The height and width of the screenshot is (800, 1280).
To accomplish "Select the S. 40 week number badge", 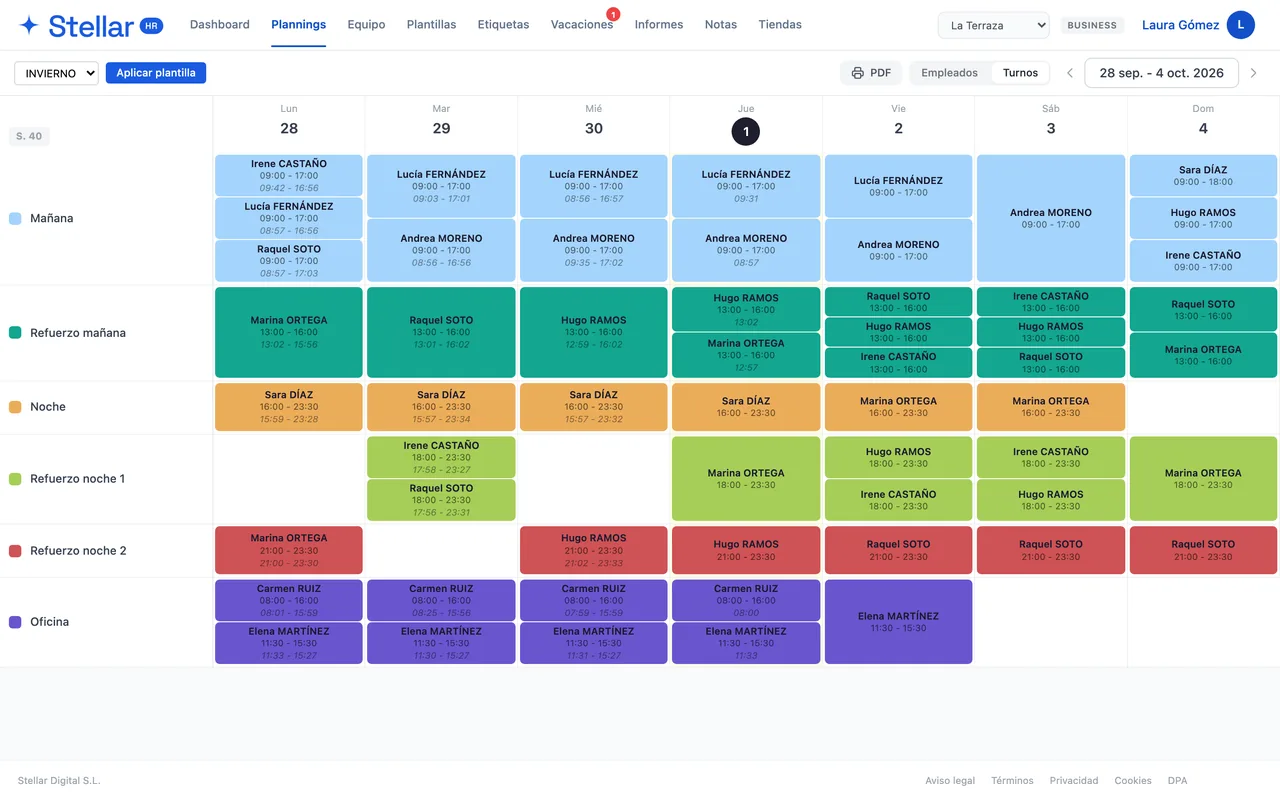I will pyautogui.click(x=29, y=136).
